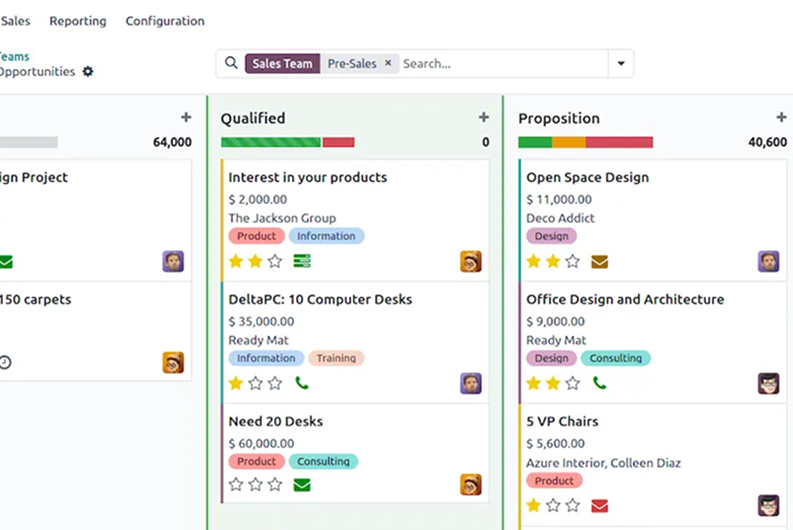793x530 pixels.
Task: Open the Office Design and Architecture opportunity
Action: (625, 299)
